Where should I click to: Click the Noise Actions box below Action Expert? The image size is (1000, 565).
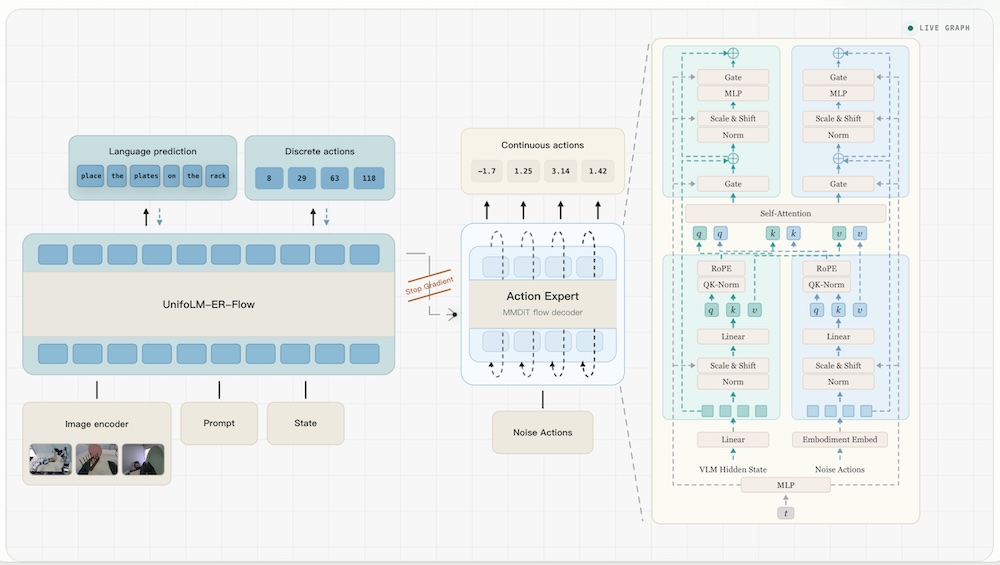543,432
